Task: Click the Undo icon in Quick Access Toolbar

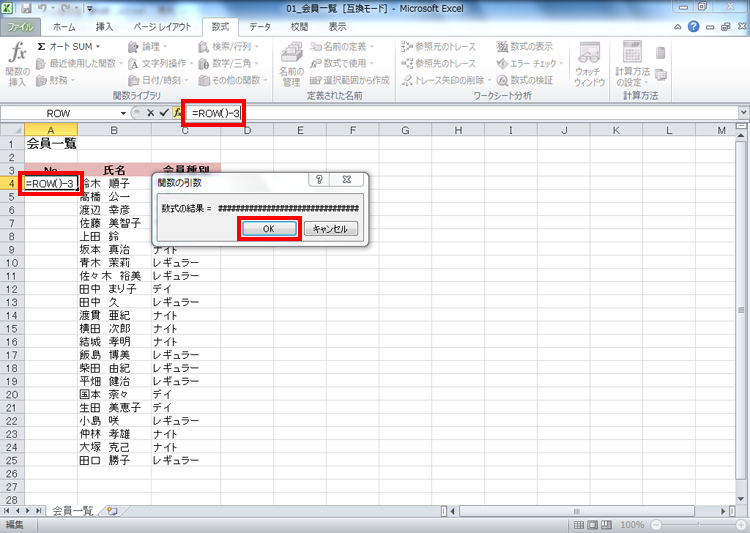Action: coord(42,8)
